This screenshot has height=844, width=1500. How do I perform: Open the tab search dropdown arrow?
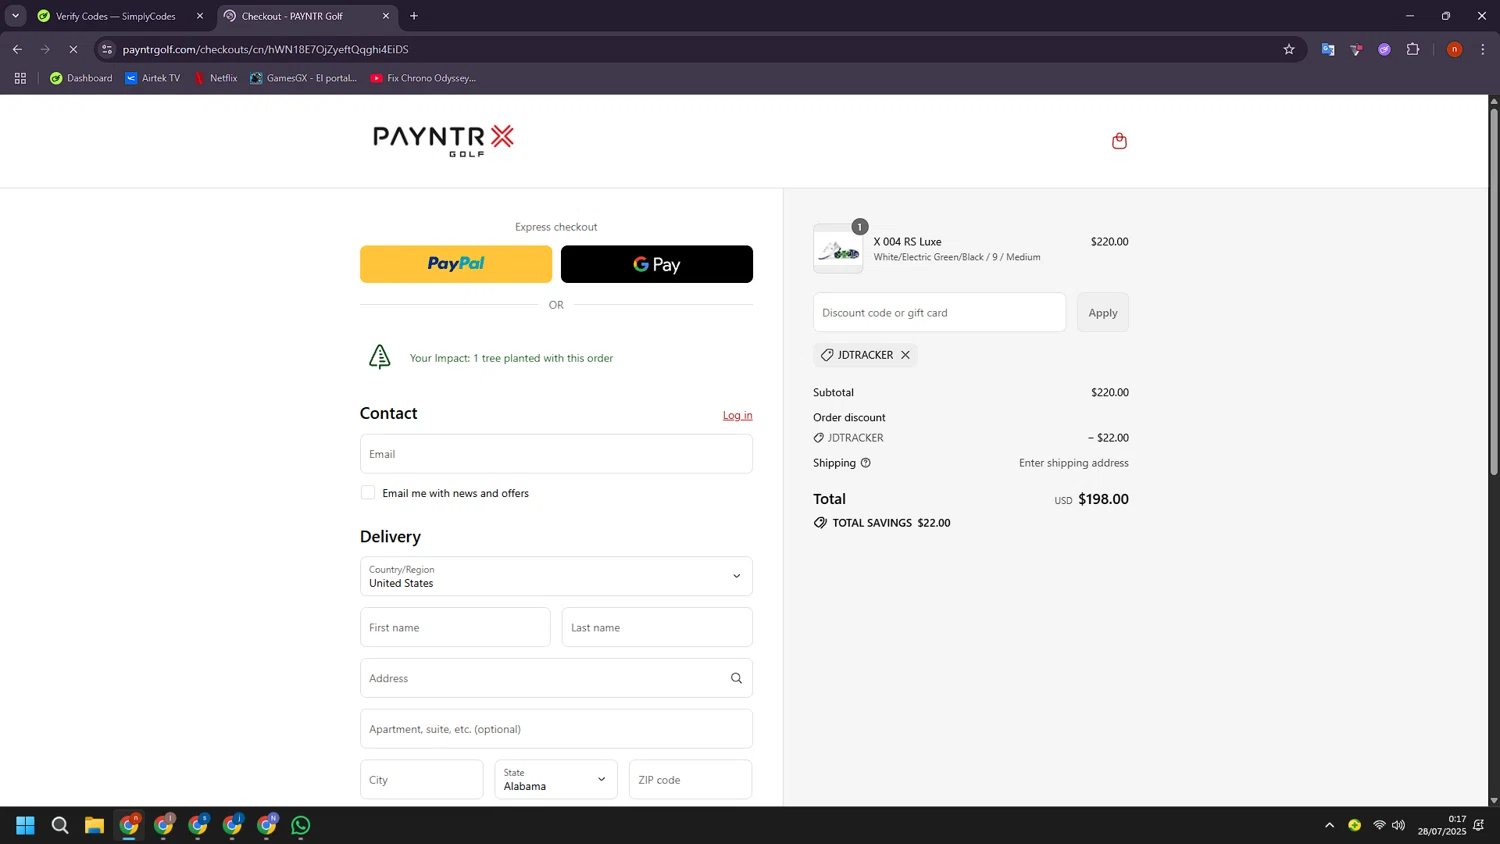pyautogui.click(x=15, y=16)
